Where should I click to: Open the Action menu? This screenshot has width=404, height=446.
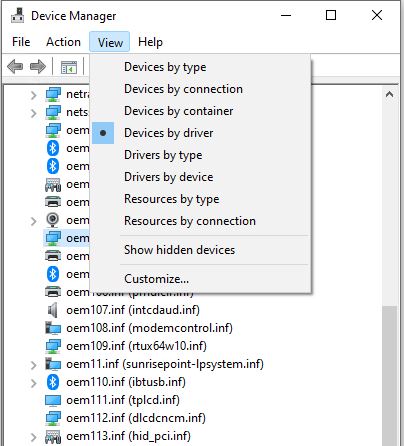(63, 42)
